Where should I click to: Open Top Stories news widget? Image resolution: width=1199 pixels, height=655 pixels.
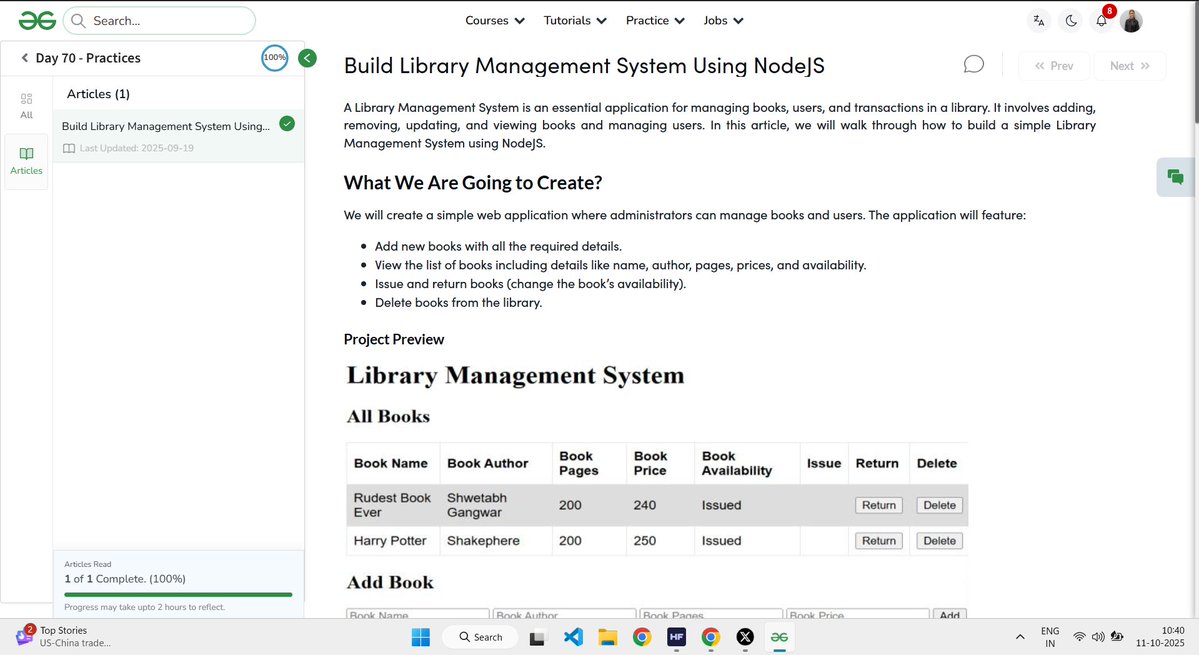[x=63, y=637]
